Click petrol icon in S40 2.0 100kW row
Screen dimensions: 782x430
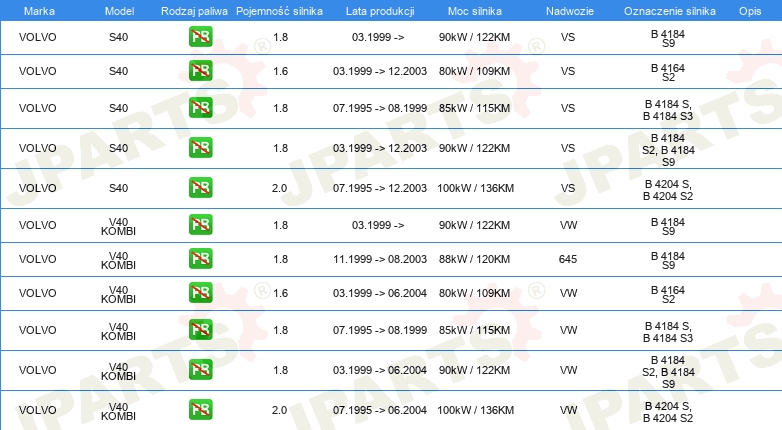(x=200, y=188)
